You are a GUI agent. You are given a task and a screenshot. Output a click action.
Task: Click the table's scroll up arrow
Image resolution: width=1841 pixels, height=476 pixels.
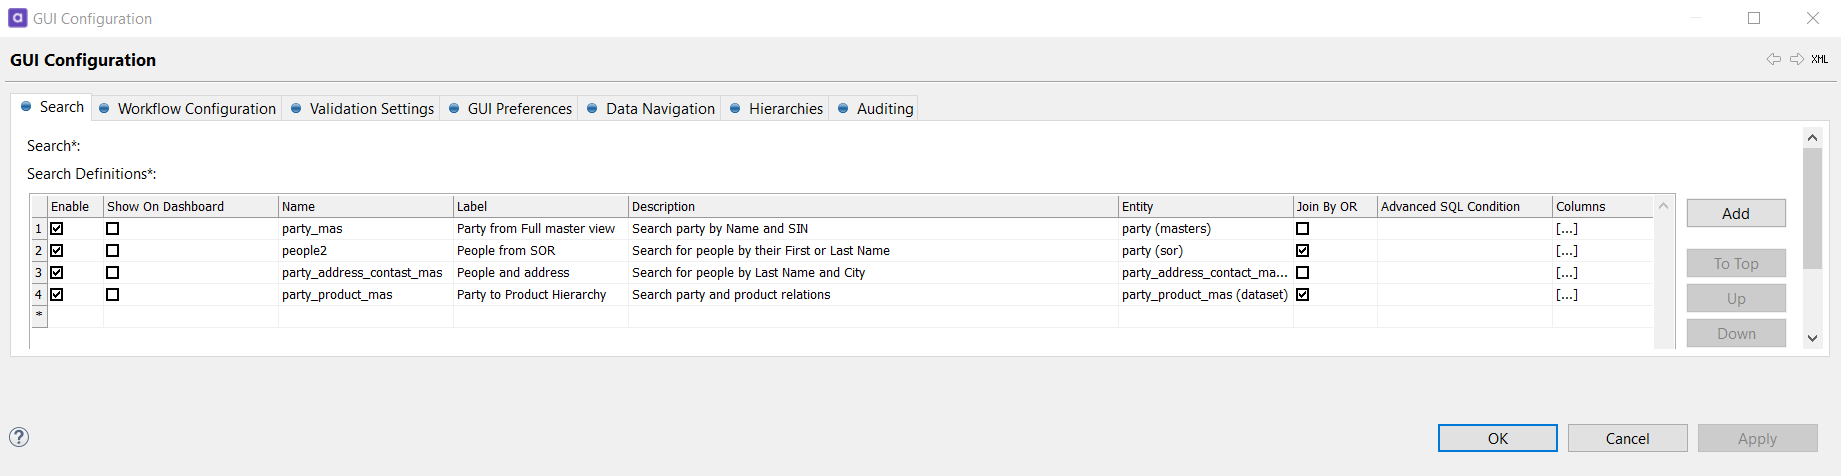(1664, 206)
